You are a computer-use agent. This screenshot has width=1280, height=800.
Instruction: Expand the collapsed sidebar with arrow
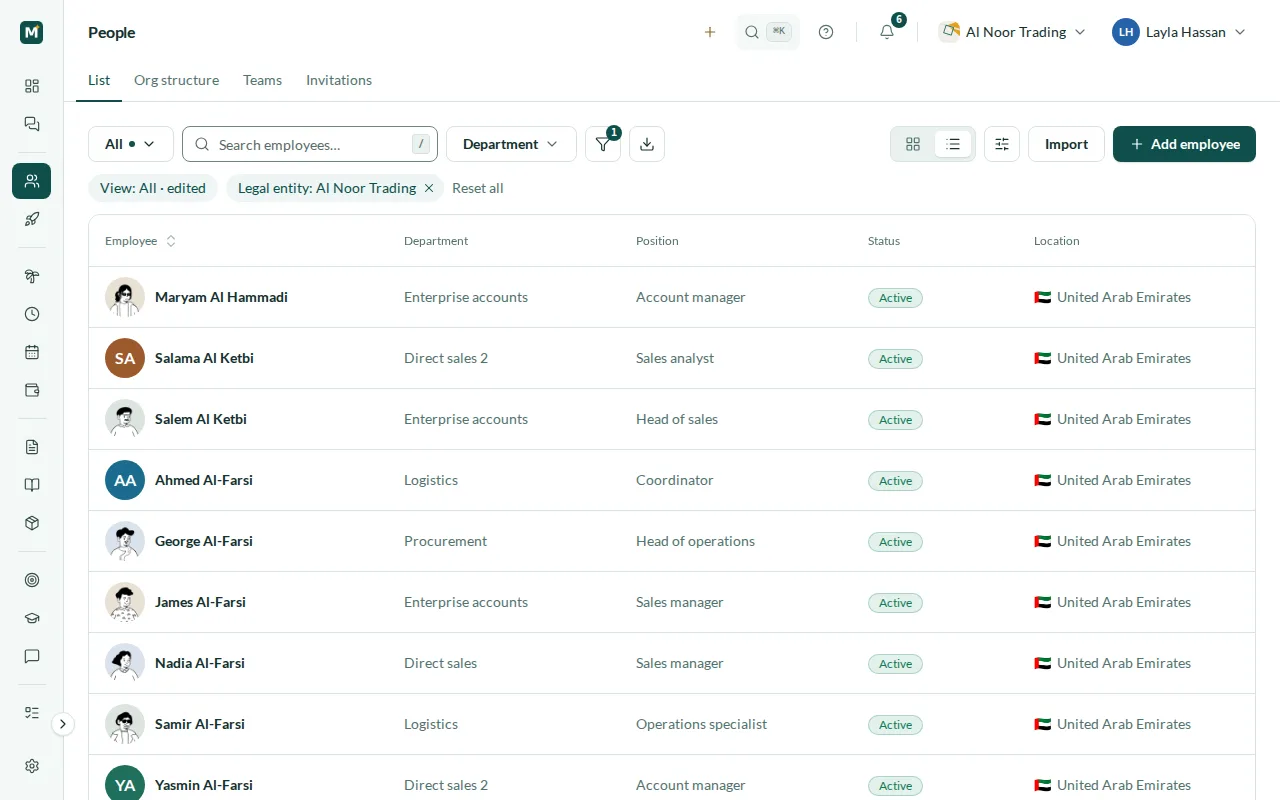[63, 724]
